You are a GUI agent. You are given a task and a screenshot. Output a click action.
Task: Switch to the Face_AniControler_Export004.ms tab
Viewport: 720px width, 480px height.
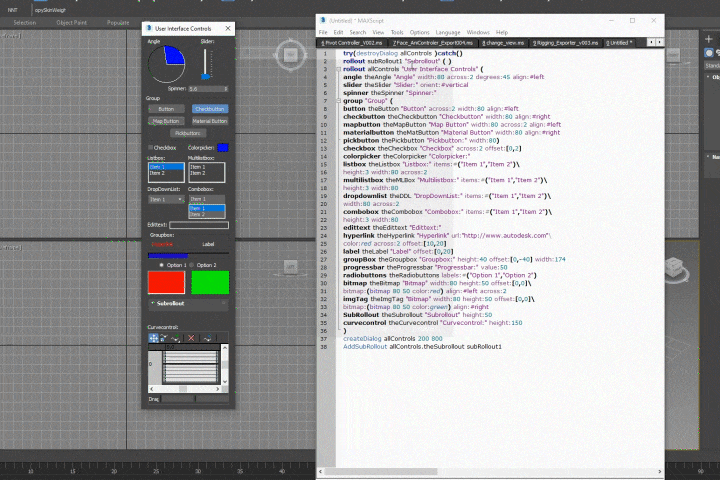coord(433,43)
